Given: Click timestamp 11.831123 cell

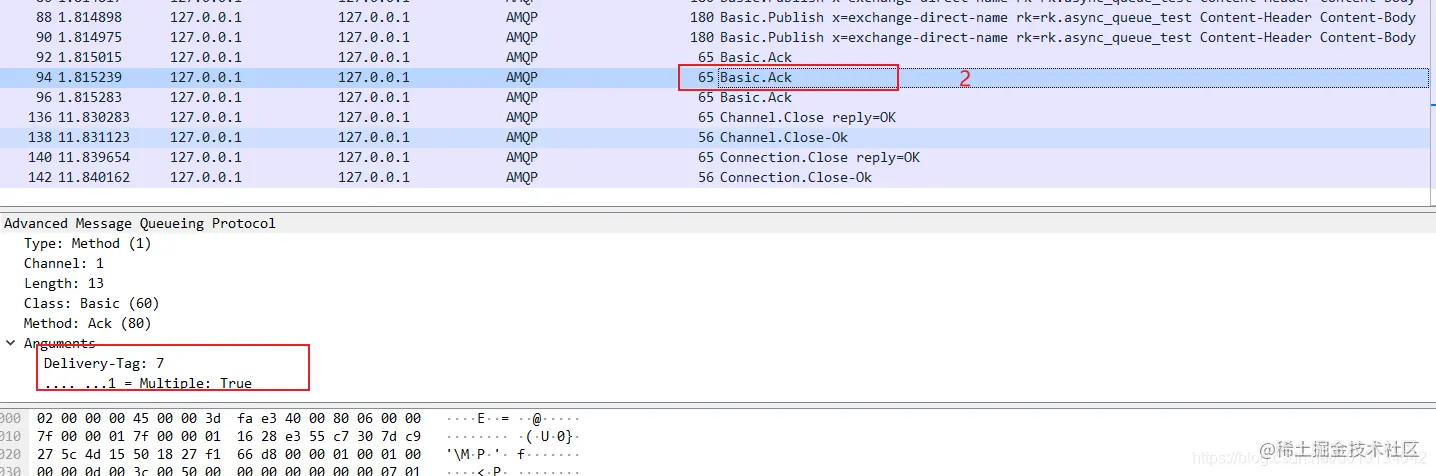Looking at the screenshot, I should [x=94, y=137].
